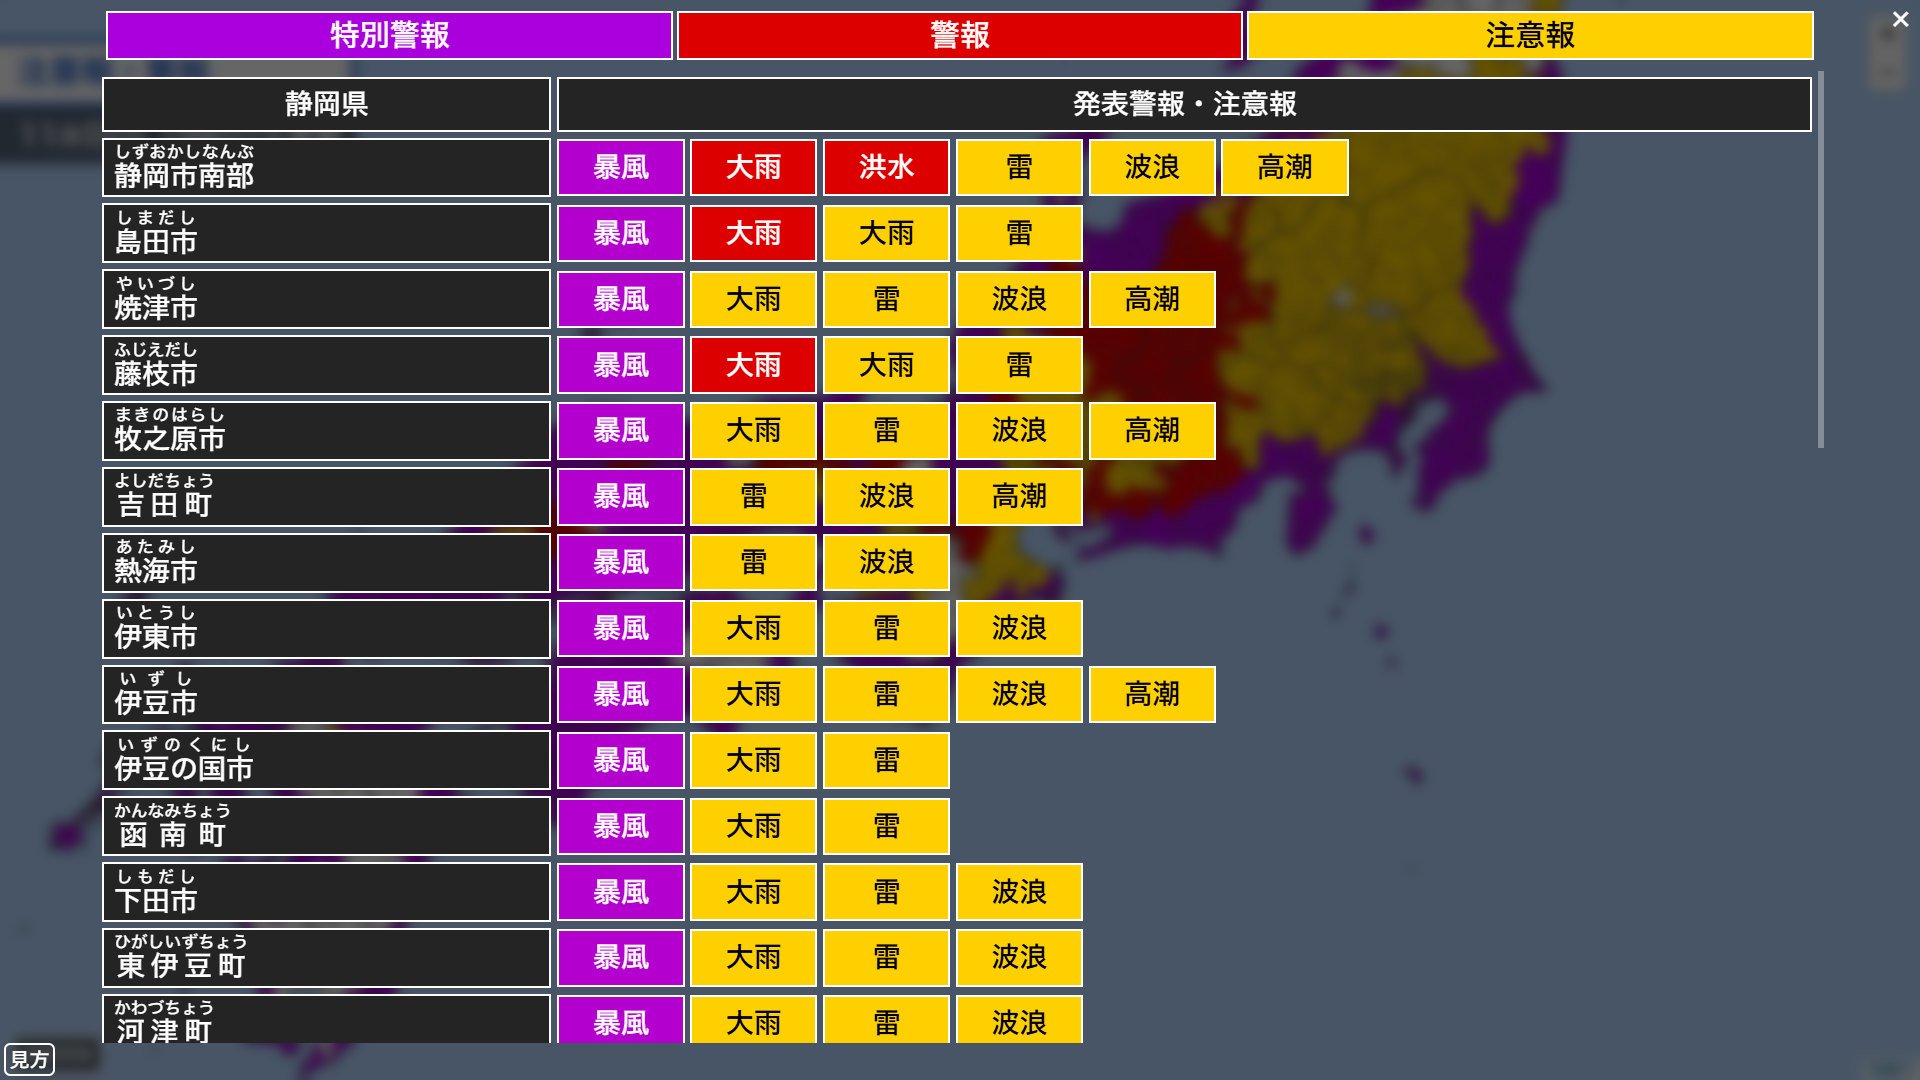Click 高潮 tag in the 牧之原市 row

(1152, 431)
